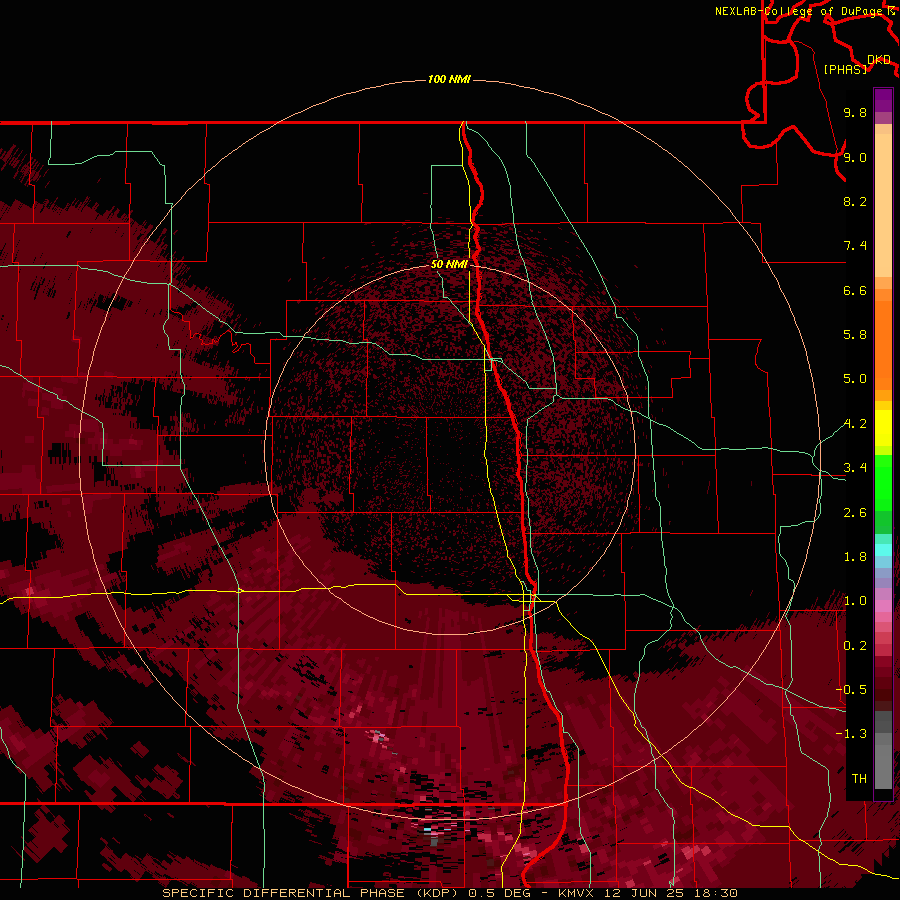This screenshot has height=900, width=900.
Task: Click the 6.6 legend value
Action: pyautogui.click(x=855, y=290)
